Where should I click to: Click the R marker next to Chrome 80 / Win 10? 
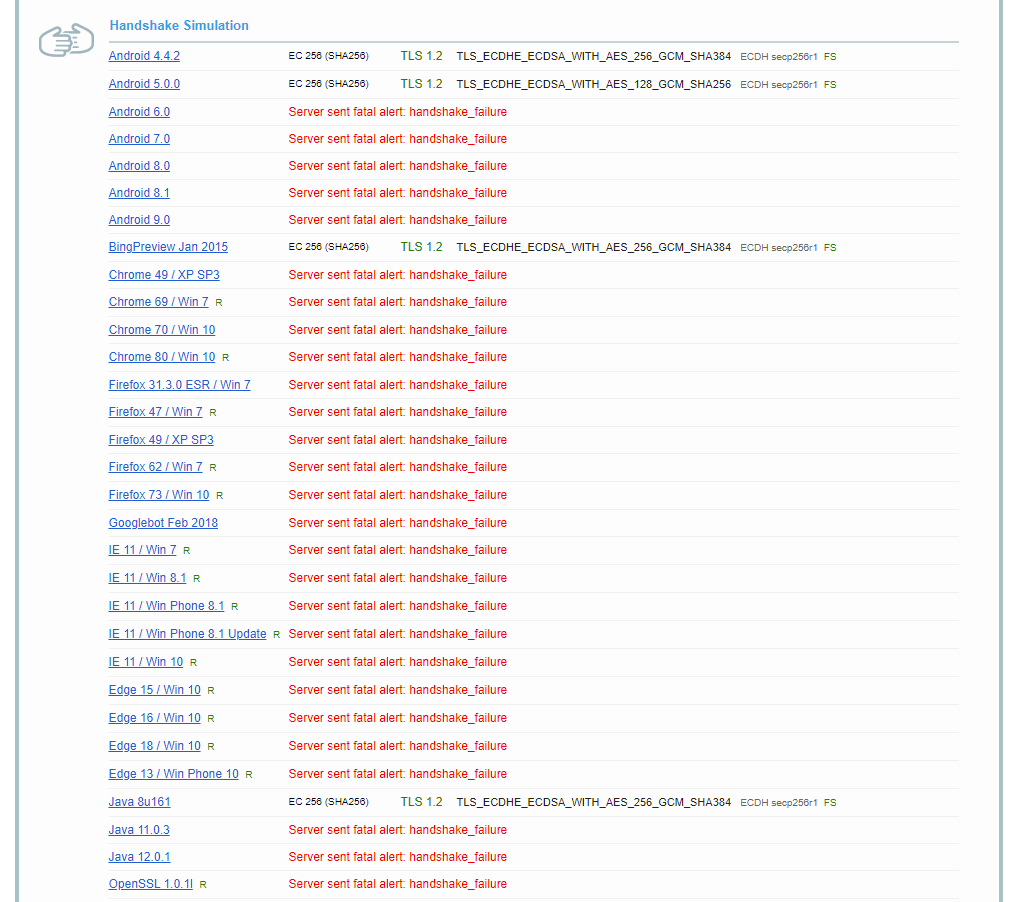[225, 358]
